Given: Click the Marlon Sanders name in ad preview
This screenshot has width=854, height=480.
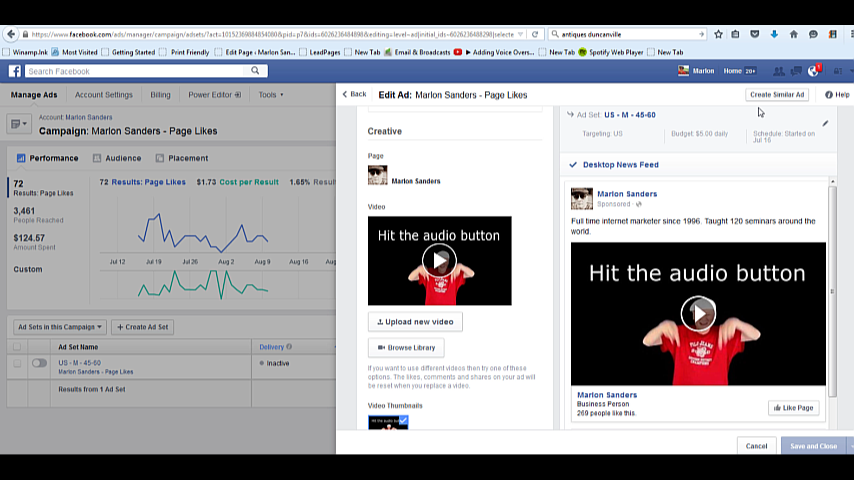Looking at the screenshot, I should [x=627, y=193].
